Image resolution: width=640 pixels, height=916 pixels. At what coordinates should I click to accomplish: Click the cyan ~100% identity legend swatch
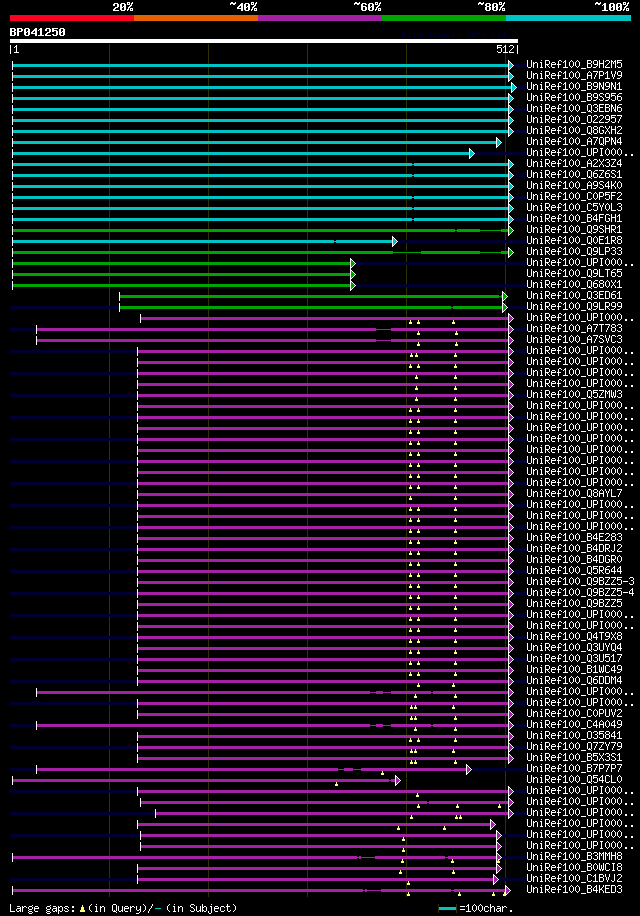coord(568,18)
